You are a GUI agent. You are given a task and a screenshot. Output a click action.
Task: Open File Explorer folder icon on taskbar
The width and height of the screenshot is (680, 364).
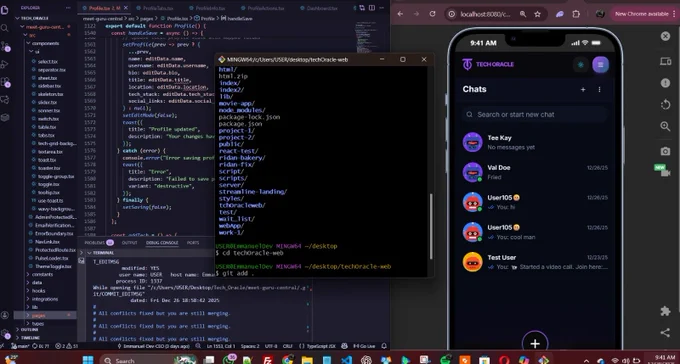[307, 360]
